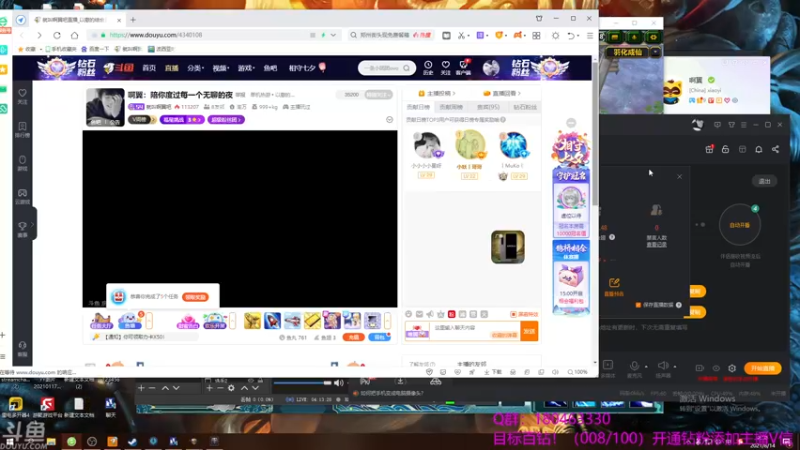The width and height of the screenshot is (800, 450).
Task: Open 任务大厅 icon below the video
Action: (x=101, y=321)
